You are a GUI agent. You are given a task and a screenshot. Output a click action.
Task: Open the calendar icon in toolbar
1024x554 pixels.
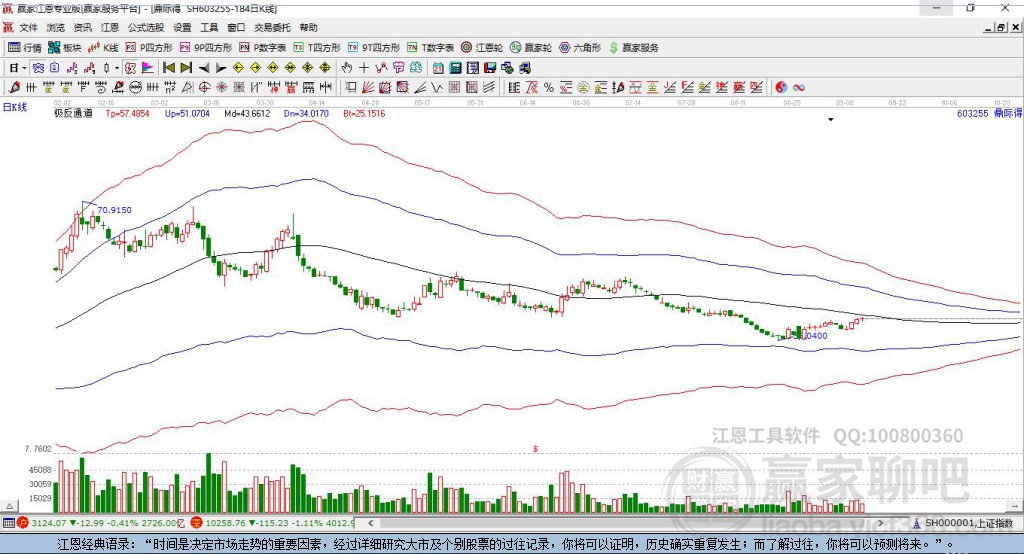[438, 68]
